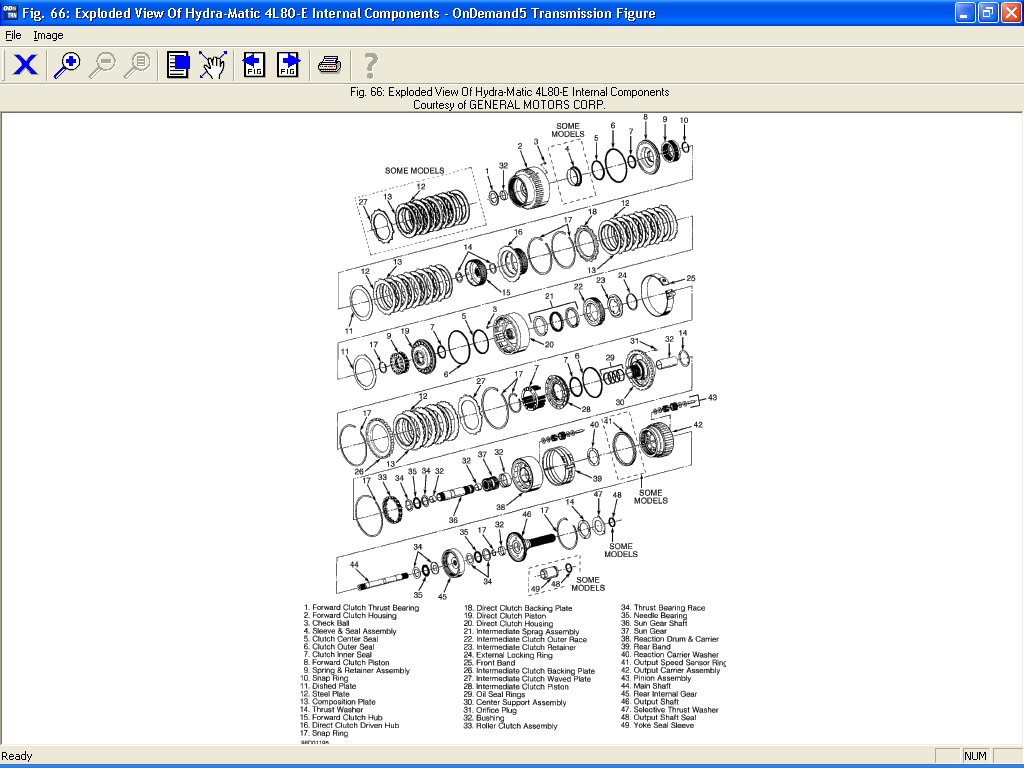Viewport: 1024px width, 768px height.
Task: Select the hand pan tool icon
Action: [x=213, y=65]
